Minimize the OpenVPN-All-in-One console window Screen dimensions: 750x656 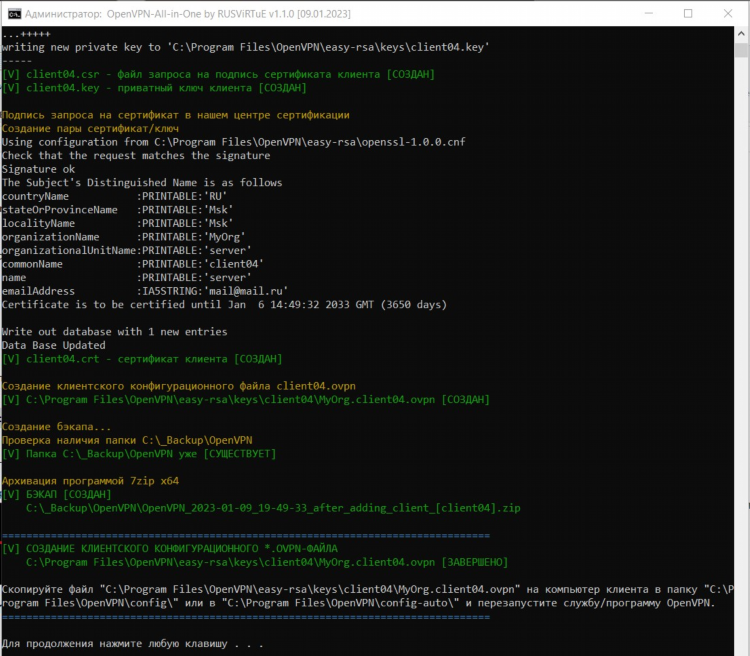649,13
